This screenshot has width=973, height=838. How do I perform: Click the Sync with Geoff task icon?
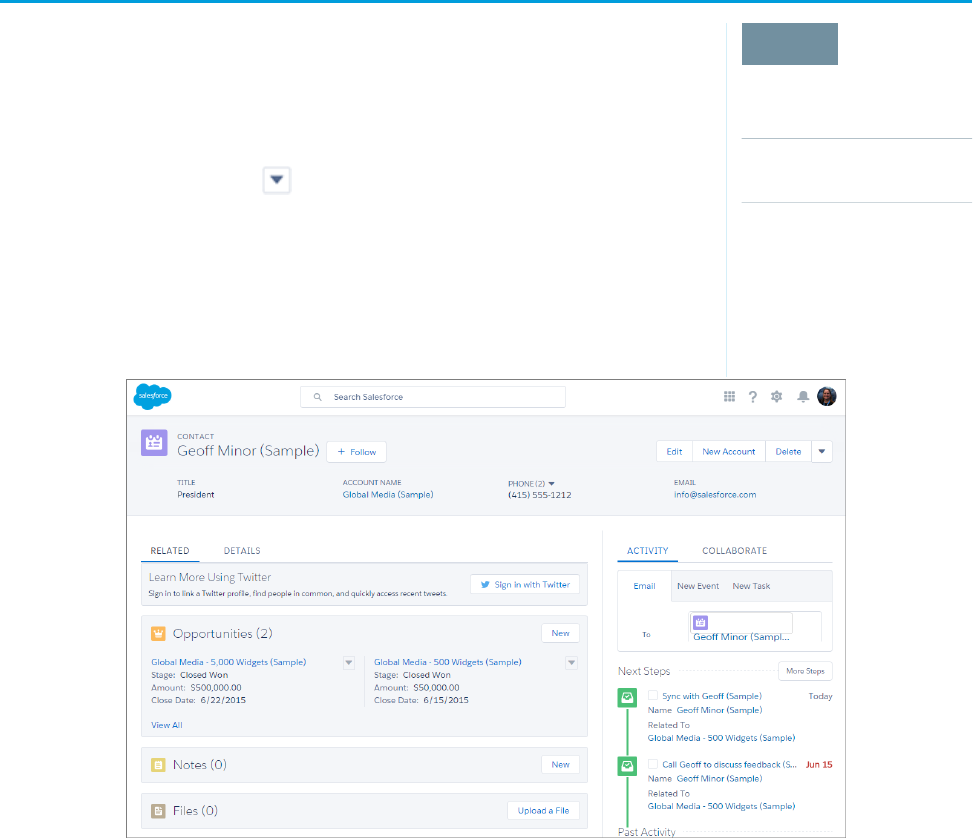pyautogui.click(x=627, y=698)
